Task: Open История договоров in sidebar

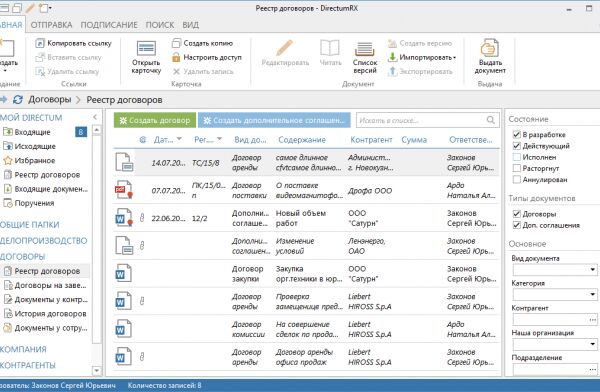Action: tap(45, 314)
